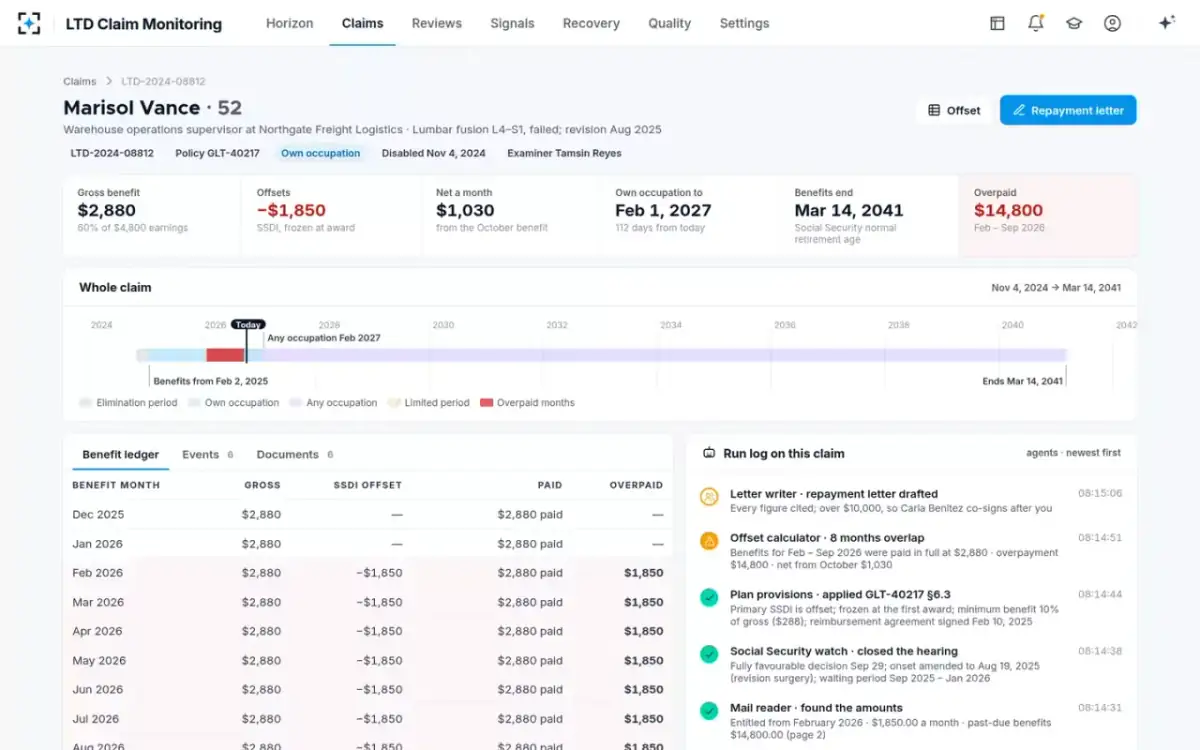Click the Policy GLT-40217 tag
Viewport: 1200px width, 750px height.
coord(217,153)
